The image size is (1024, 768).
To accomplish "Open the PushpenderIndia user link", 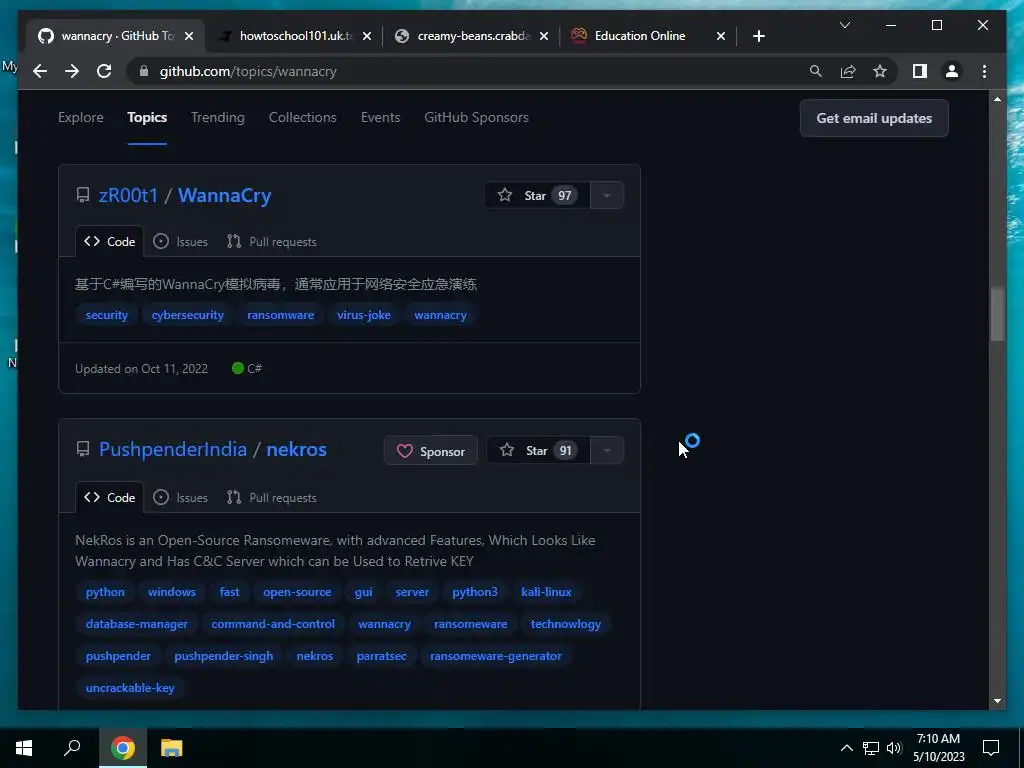I will click(172, 449).
